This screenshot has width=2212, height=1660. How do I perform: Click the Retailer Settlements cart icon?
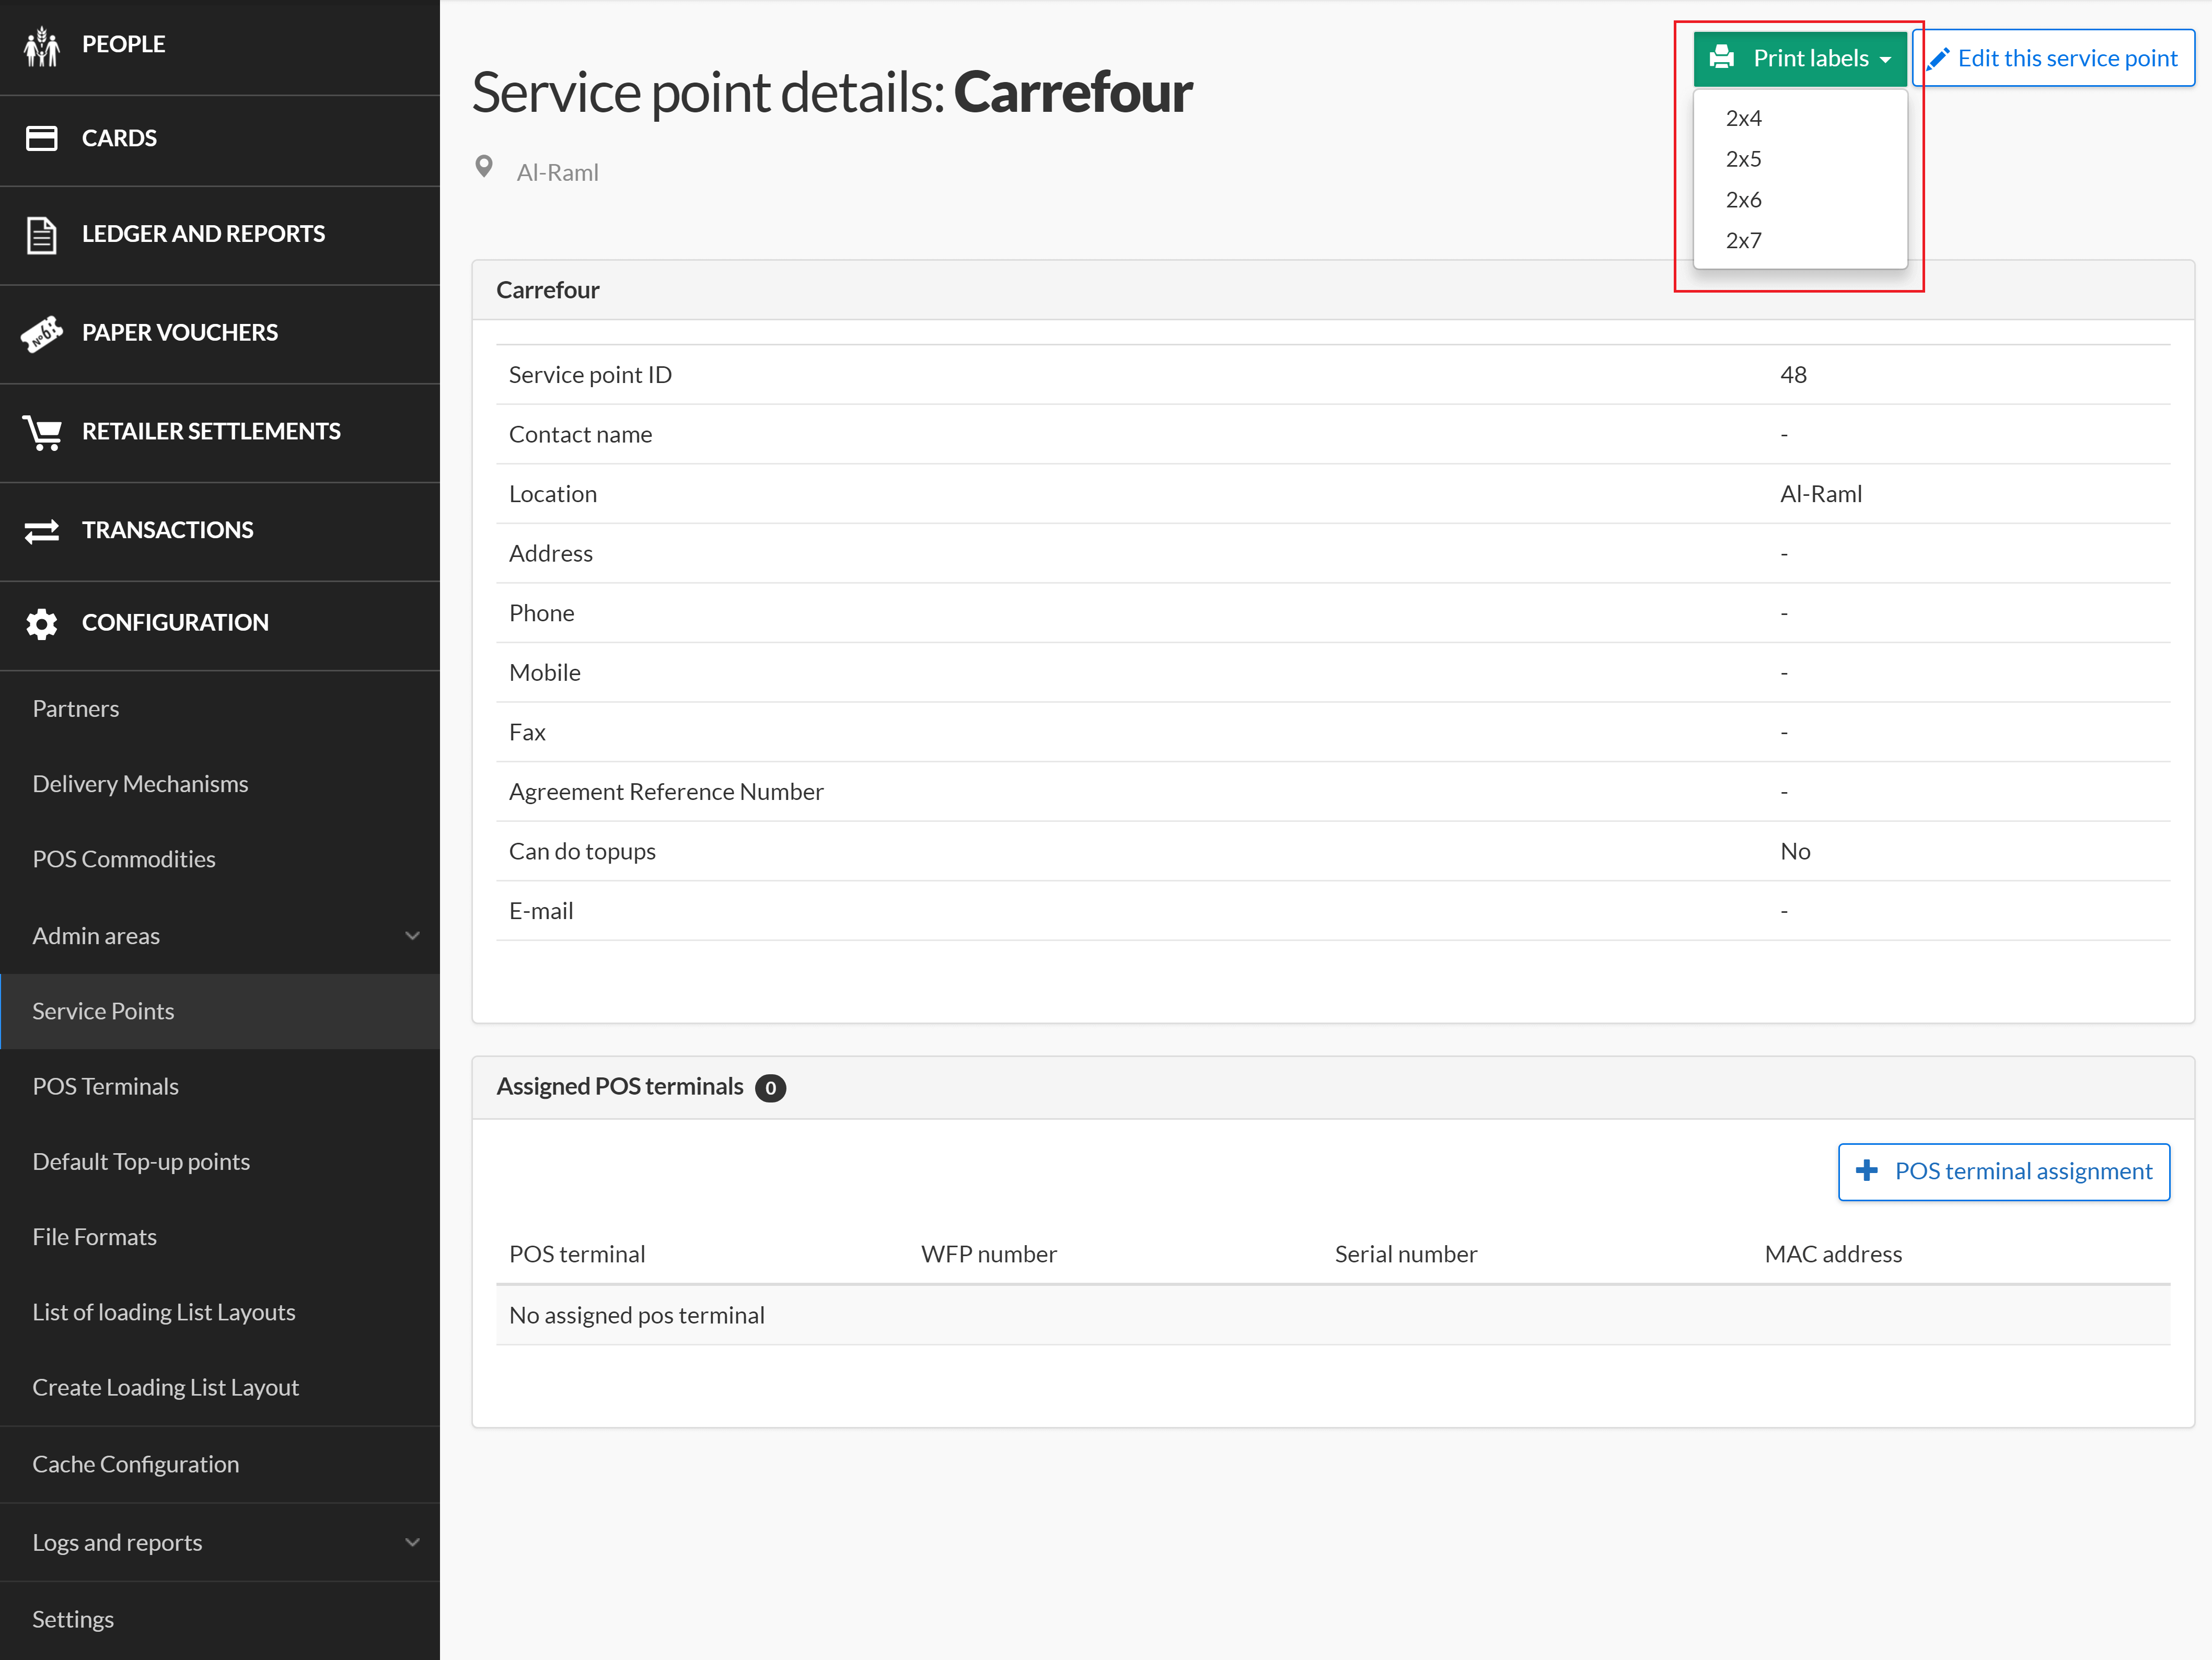(x=42, y=432)
